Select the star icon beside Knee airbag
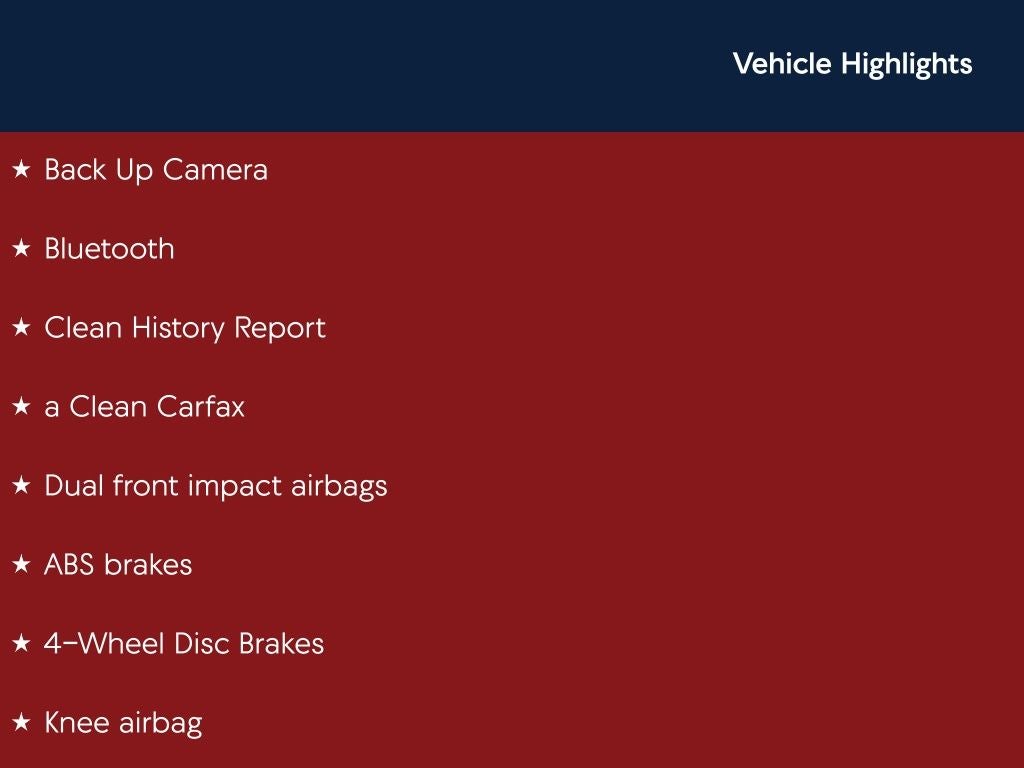 coord(21,723)
